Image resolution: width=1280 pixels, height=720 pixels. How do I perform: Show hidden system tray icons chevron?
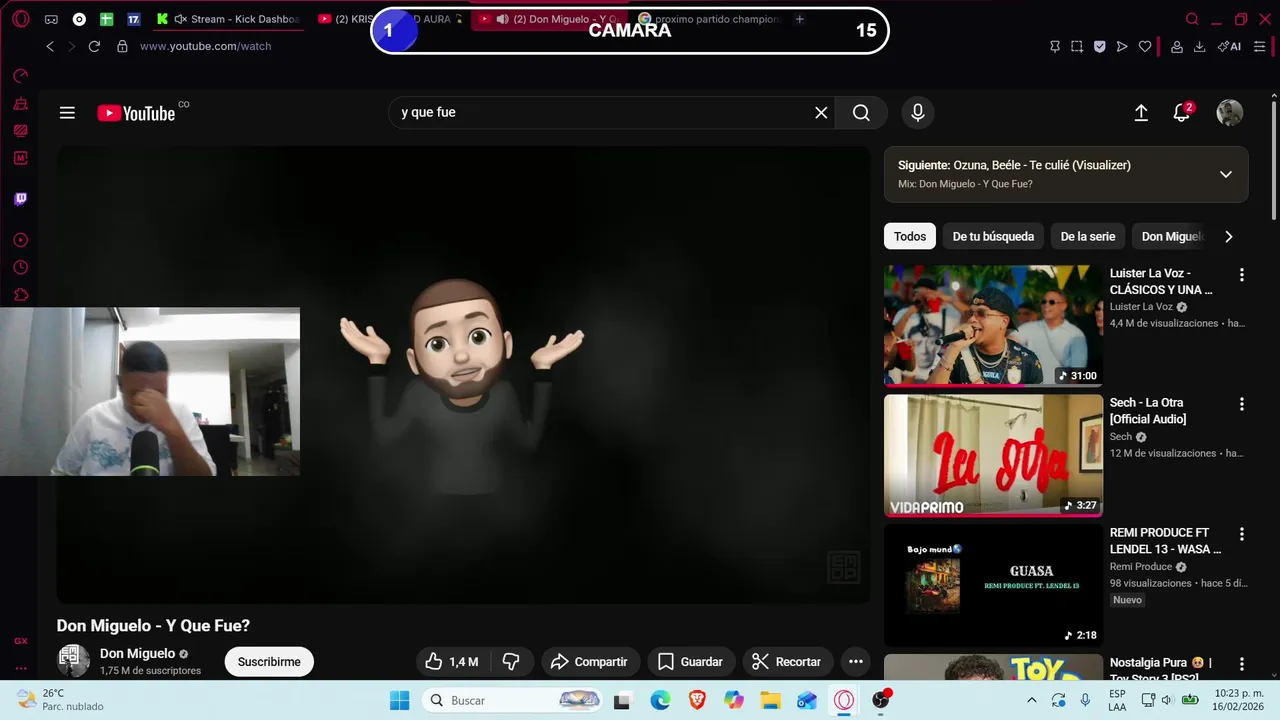[1032, 700]
